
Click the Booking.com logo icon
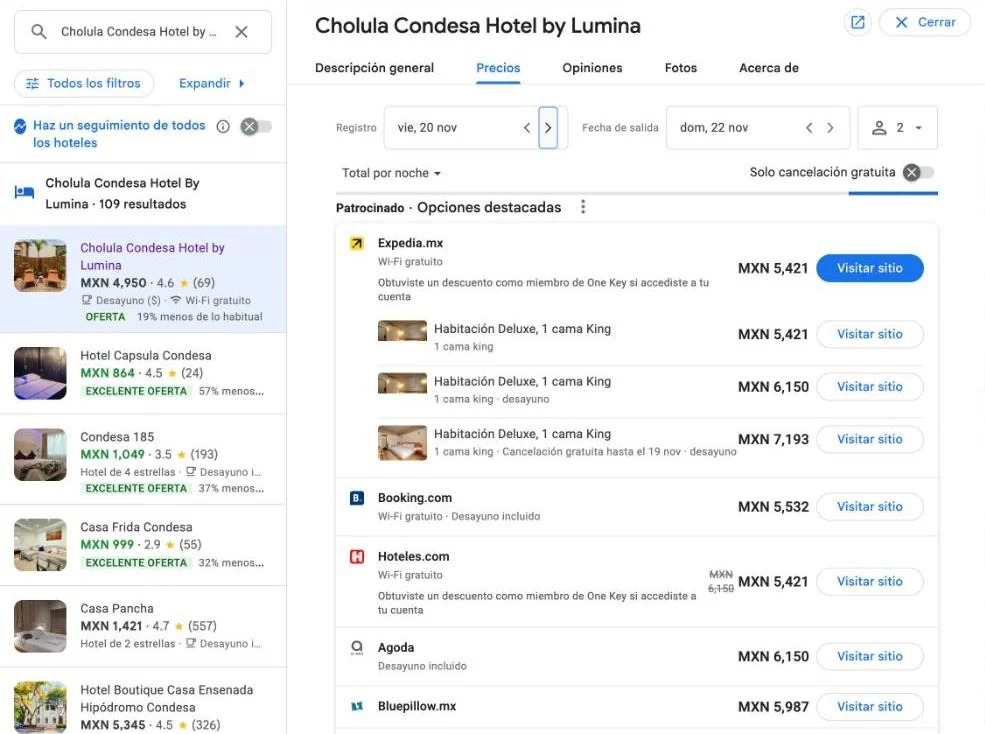point(357,498)
